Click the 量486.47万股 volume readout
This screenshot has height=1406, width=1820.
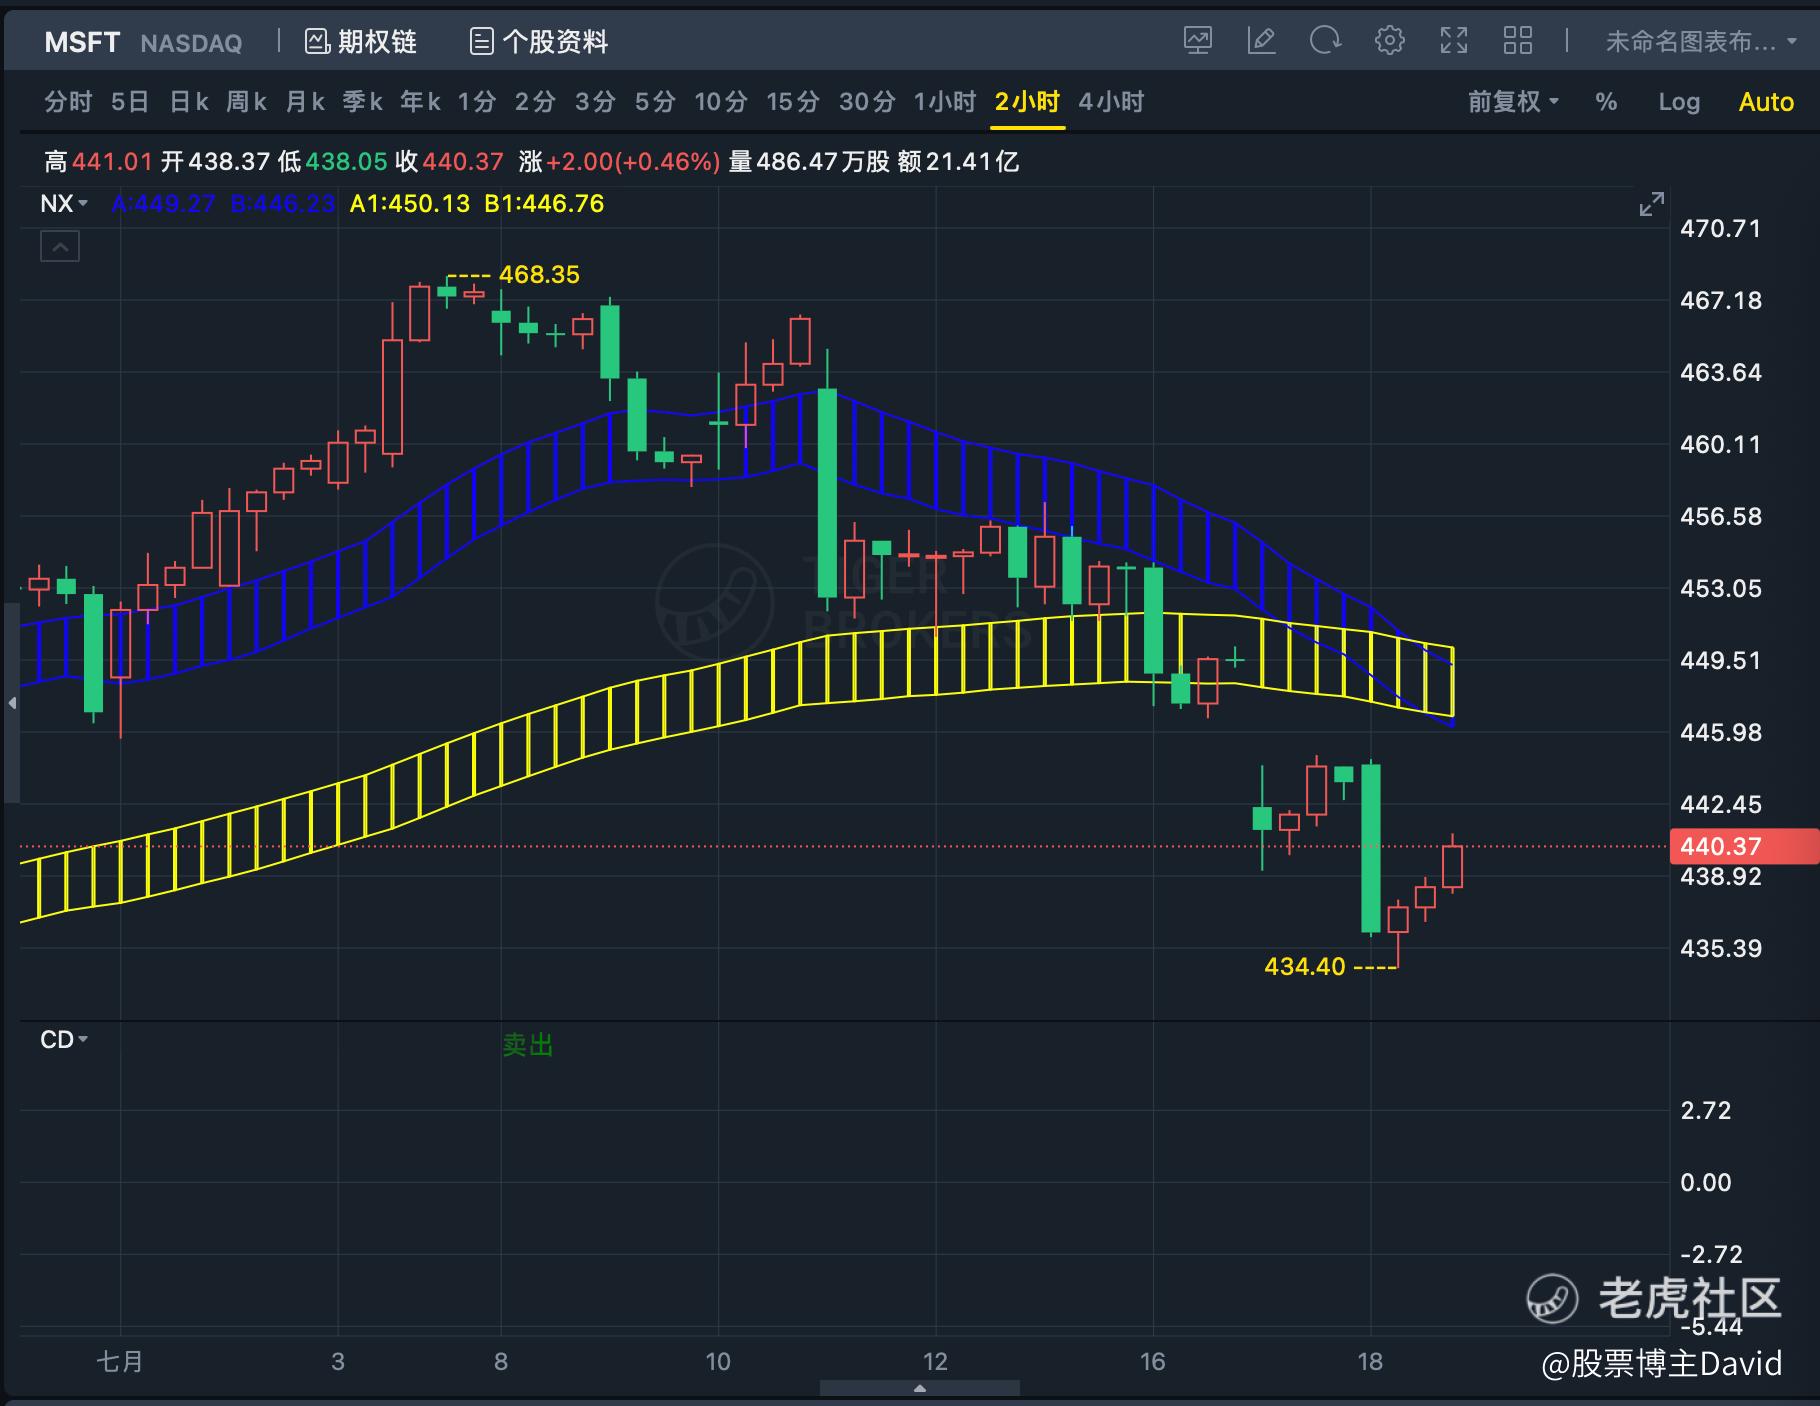tap(809, 161)
